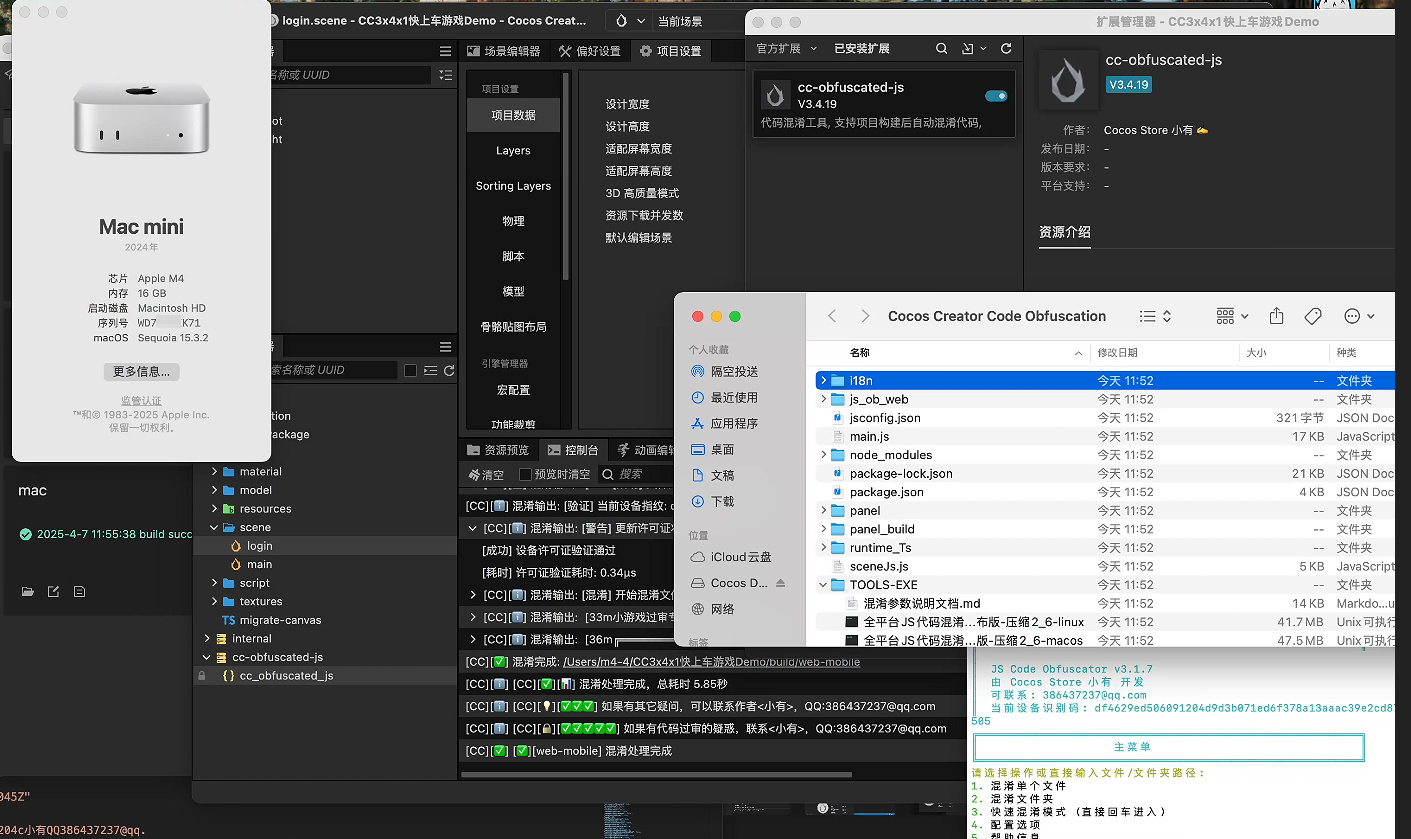Click hierarchy search filter type icon
The height and width of the screenshot is (839, 1411).
(446, 75)
